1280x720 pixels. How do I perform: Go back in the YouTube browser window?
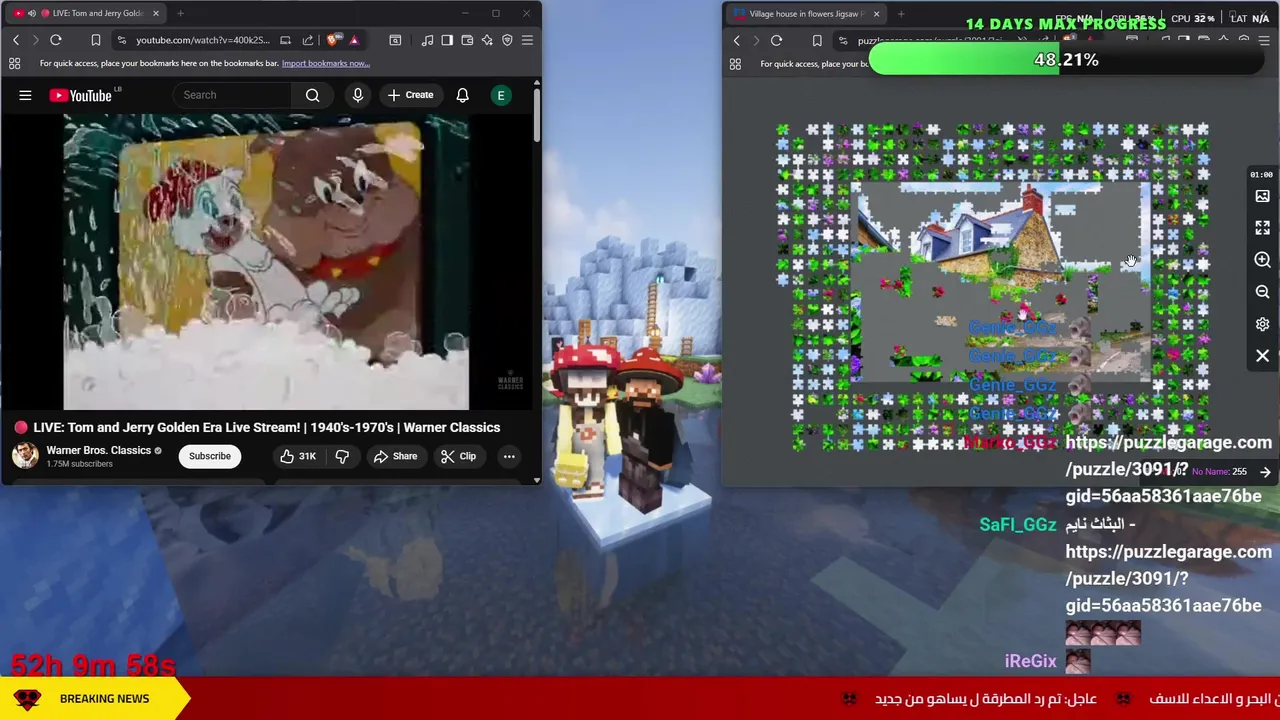tap(16, 40)
